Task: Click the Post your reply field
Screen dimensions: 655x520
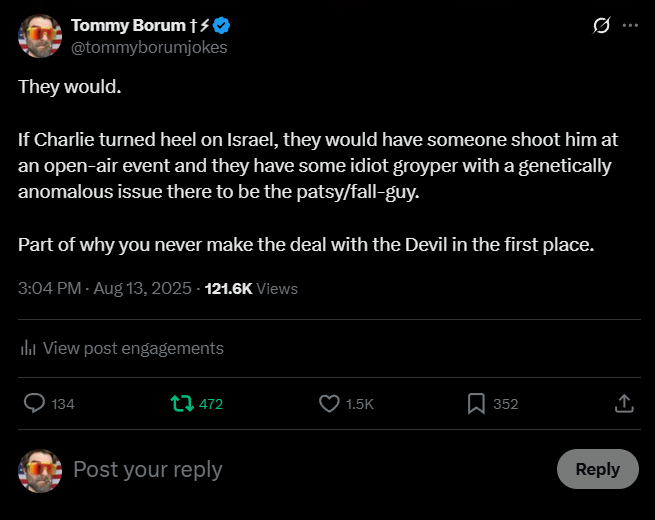Action: 300,469
